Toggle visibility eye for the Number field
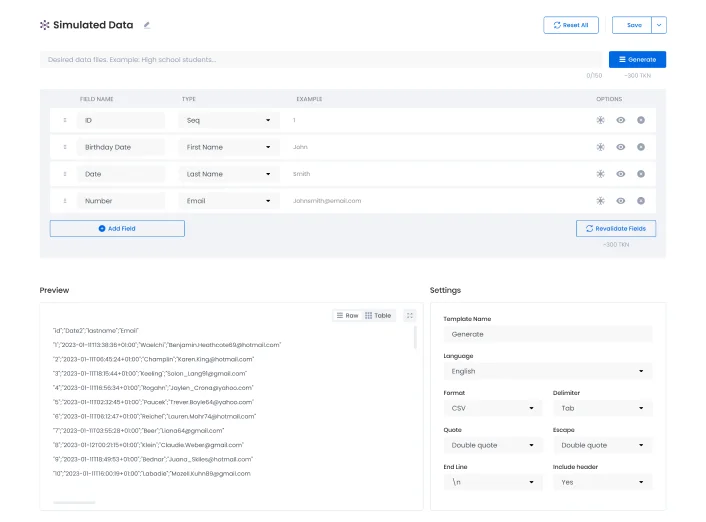 pyautogui.click(x=620, y=201)
